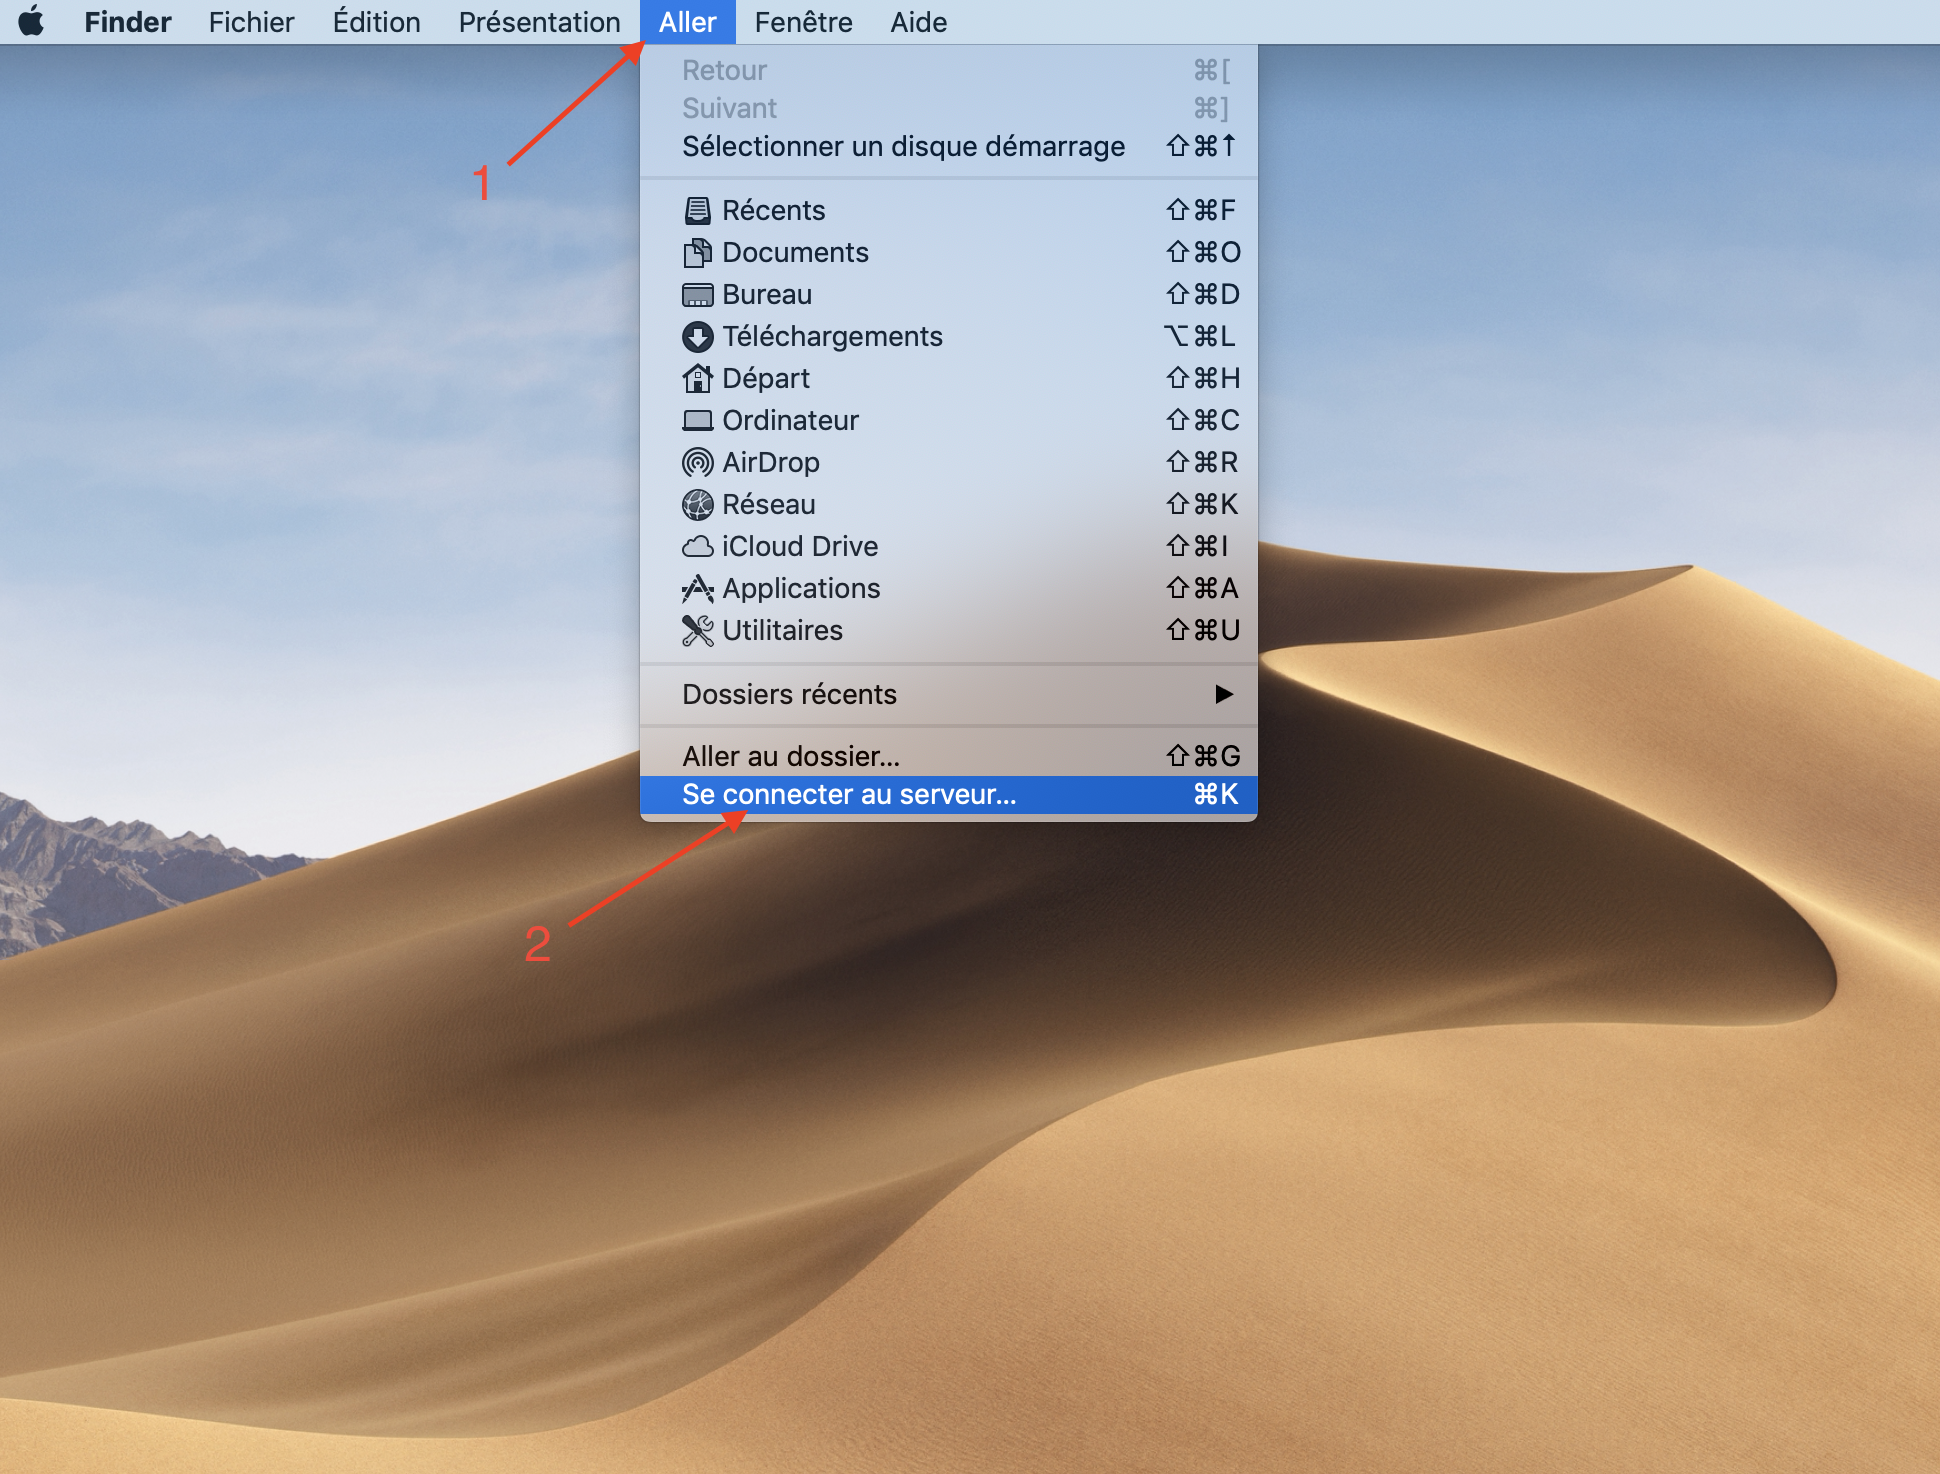Click the ⇧⌘A shortcut label
This screenshot has height=1474, width=1940.
(1203, 588)
